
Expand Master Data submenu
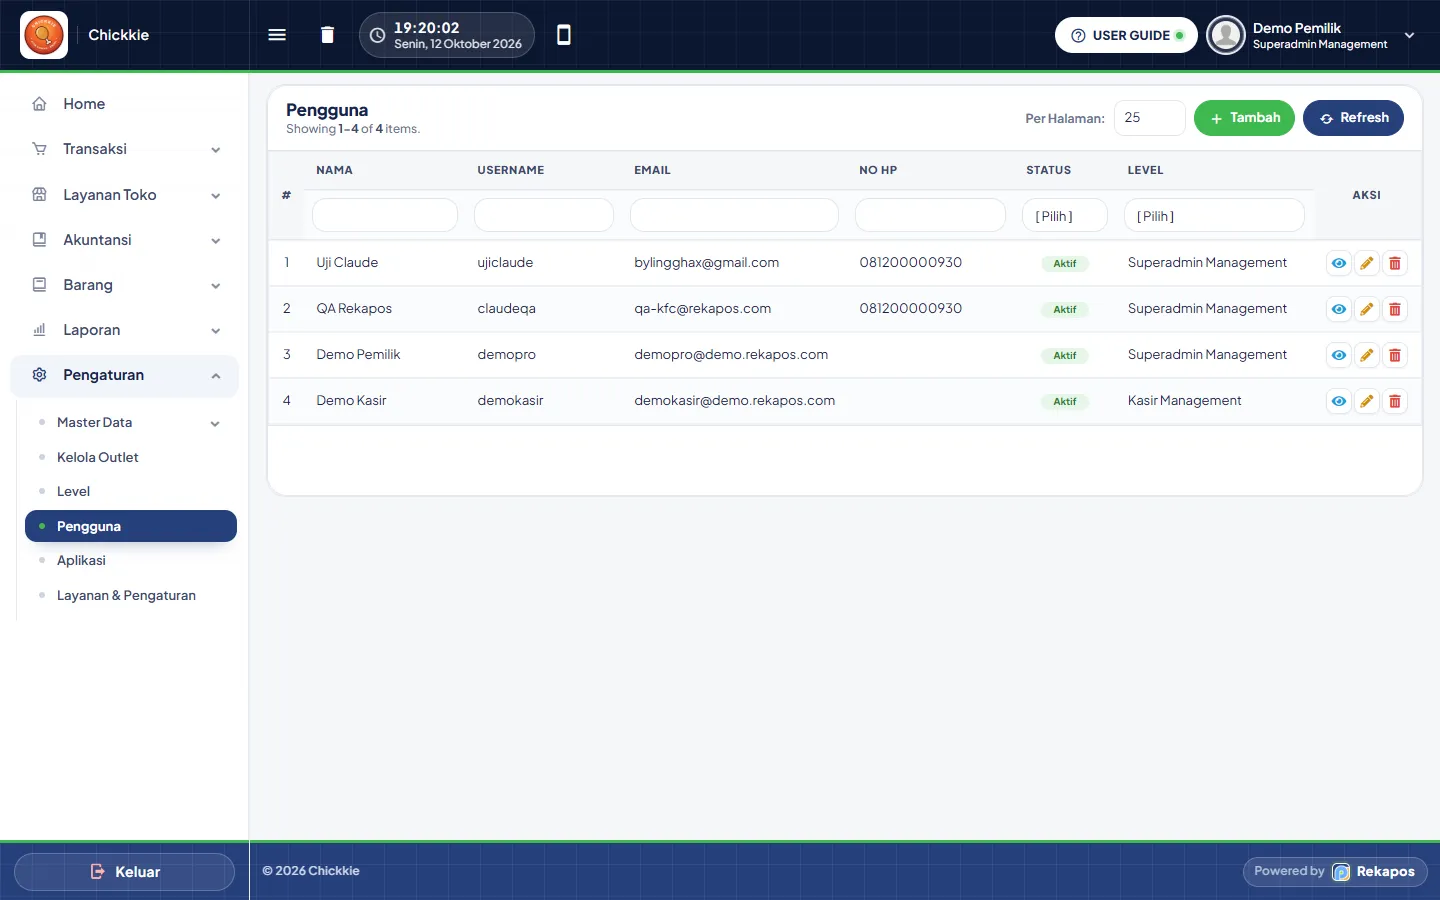coord(131,423)
